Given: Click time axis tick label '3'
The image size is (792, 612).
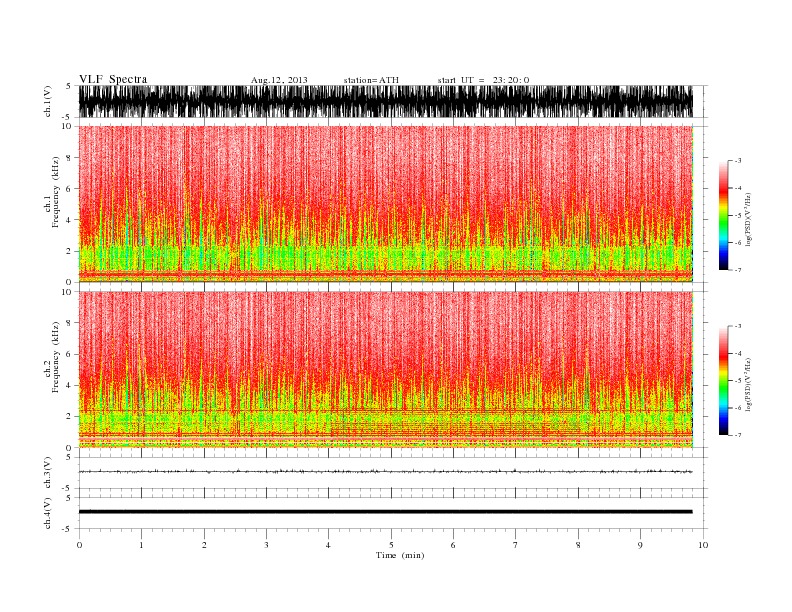Looking at the screenshot, I should coord(266,545).
